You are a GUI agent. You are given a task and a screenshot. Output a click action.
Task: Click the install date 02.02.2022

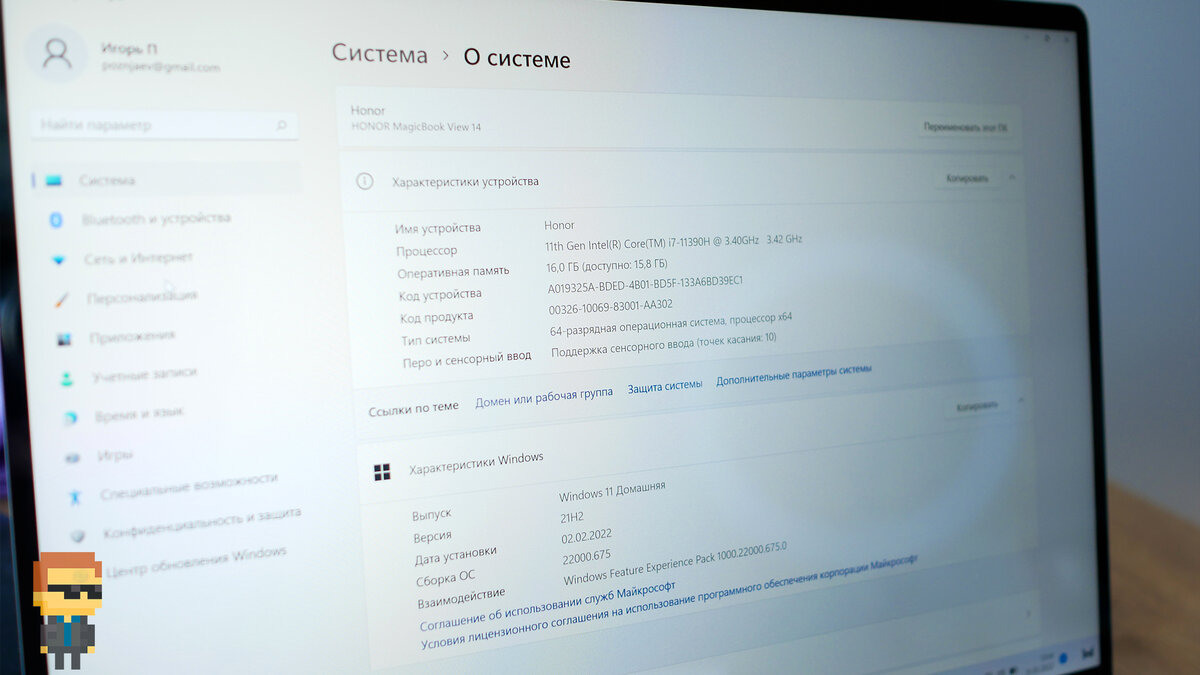pos(587,536)
